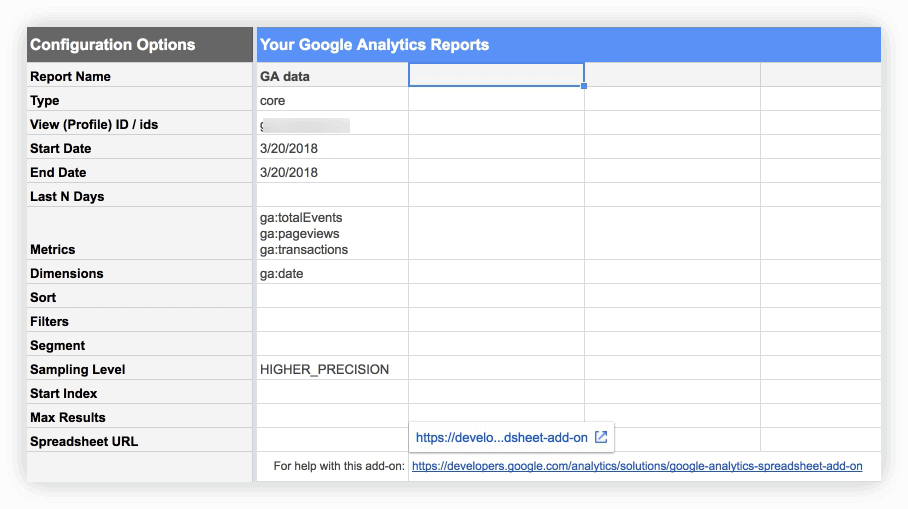Select the End Date value 3/20/2018

tap(332, 172)
